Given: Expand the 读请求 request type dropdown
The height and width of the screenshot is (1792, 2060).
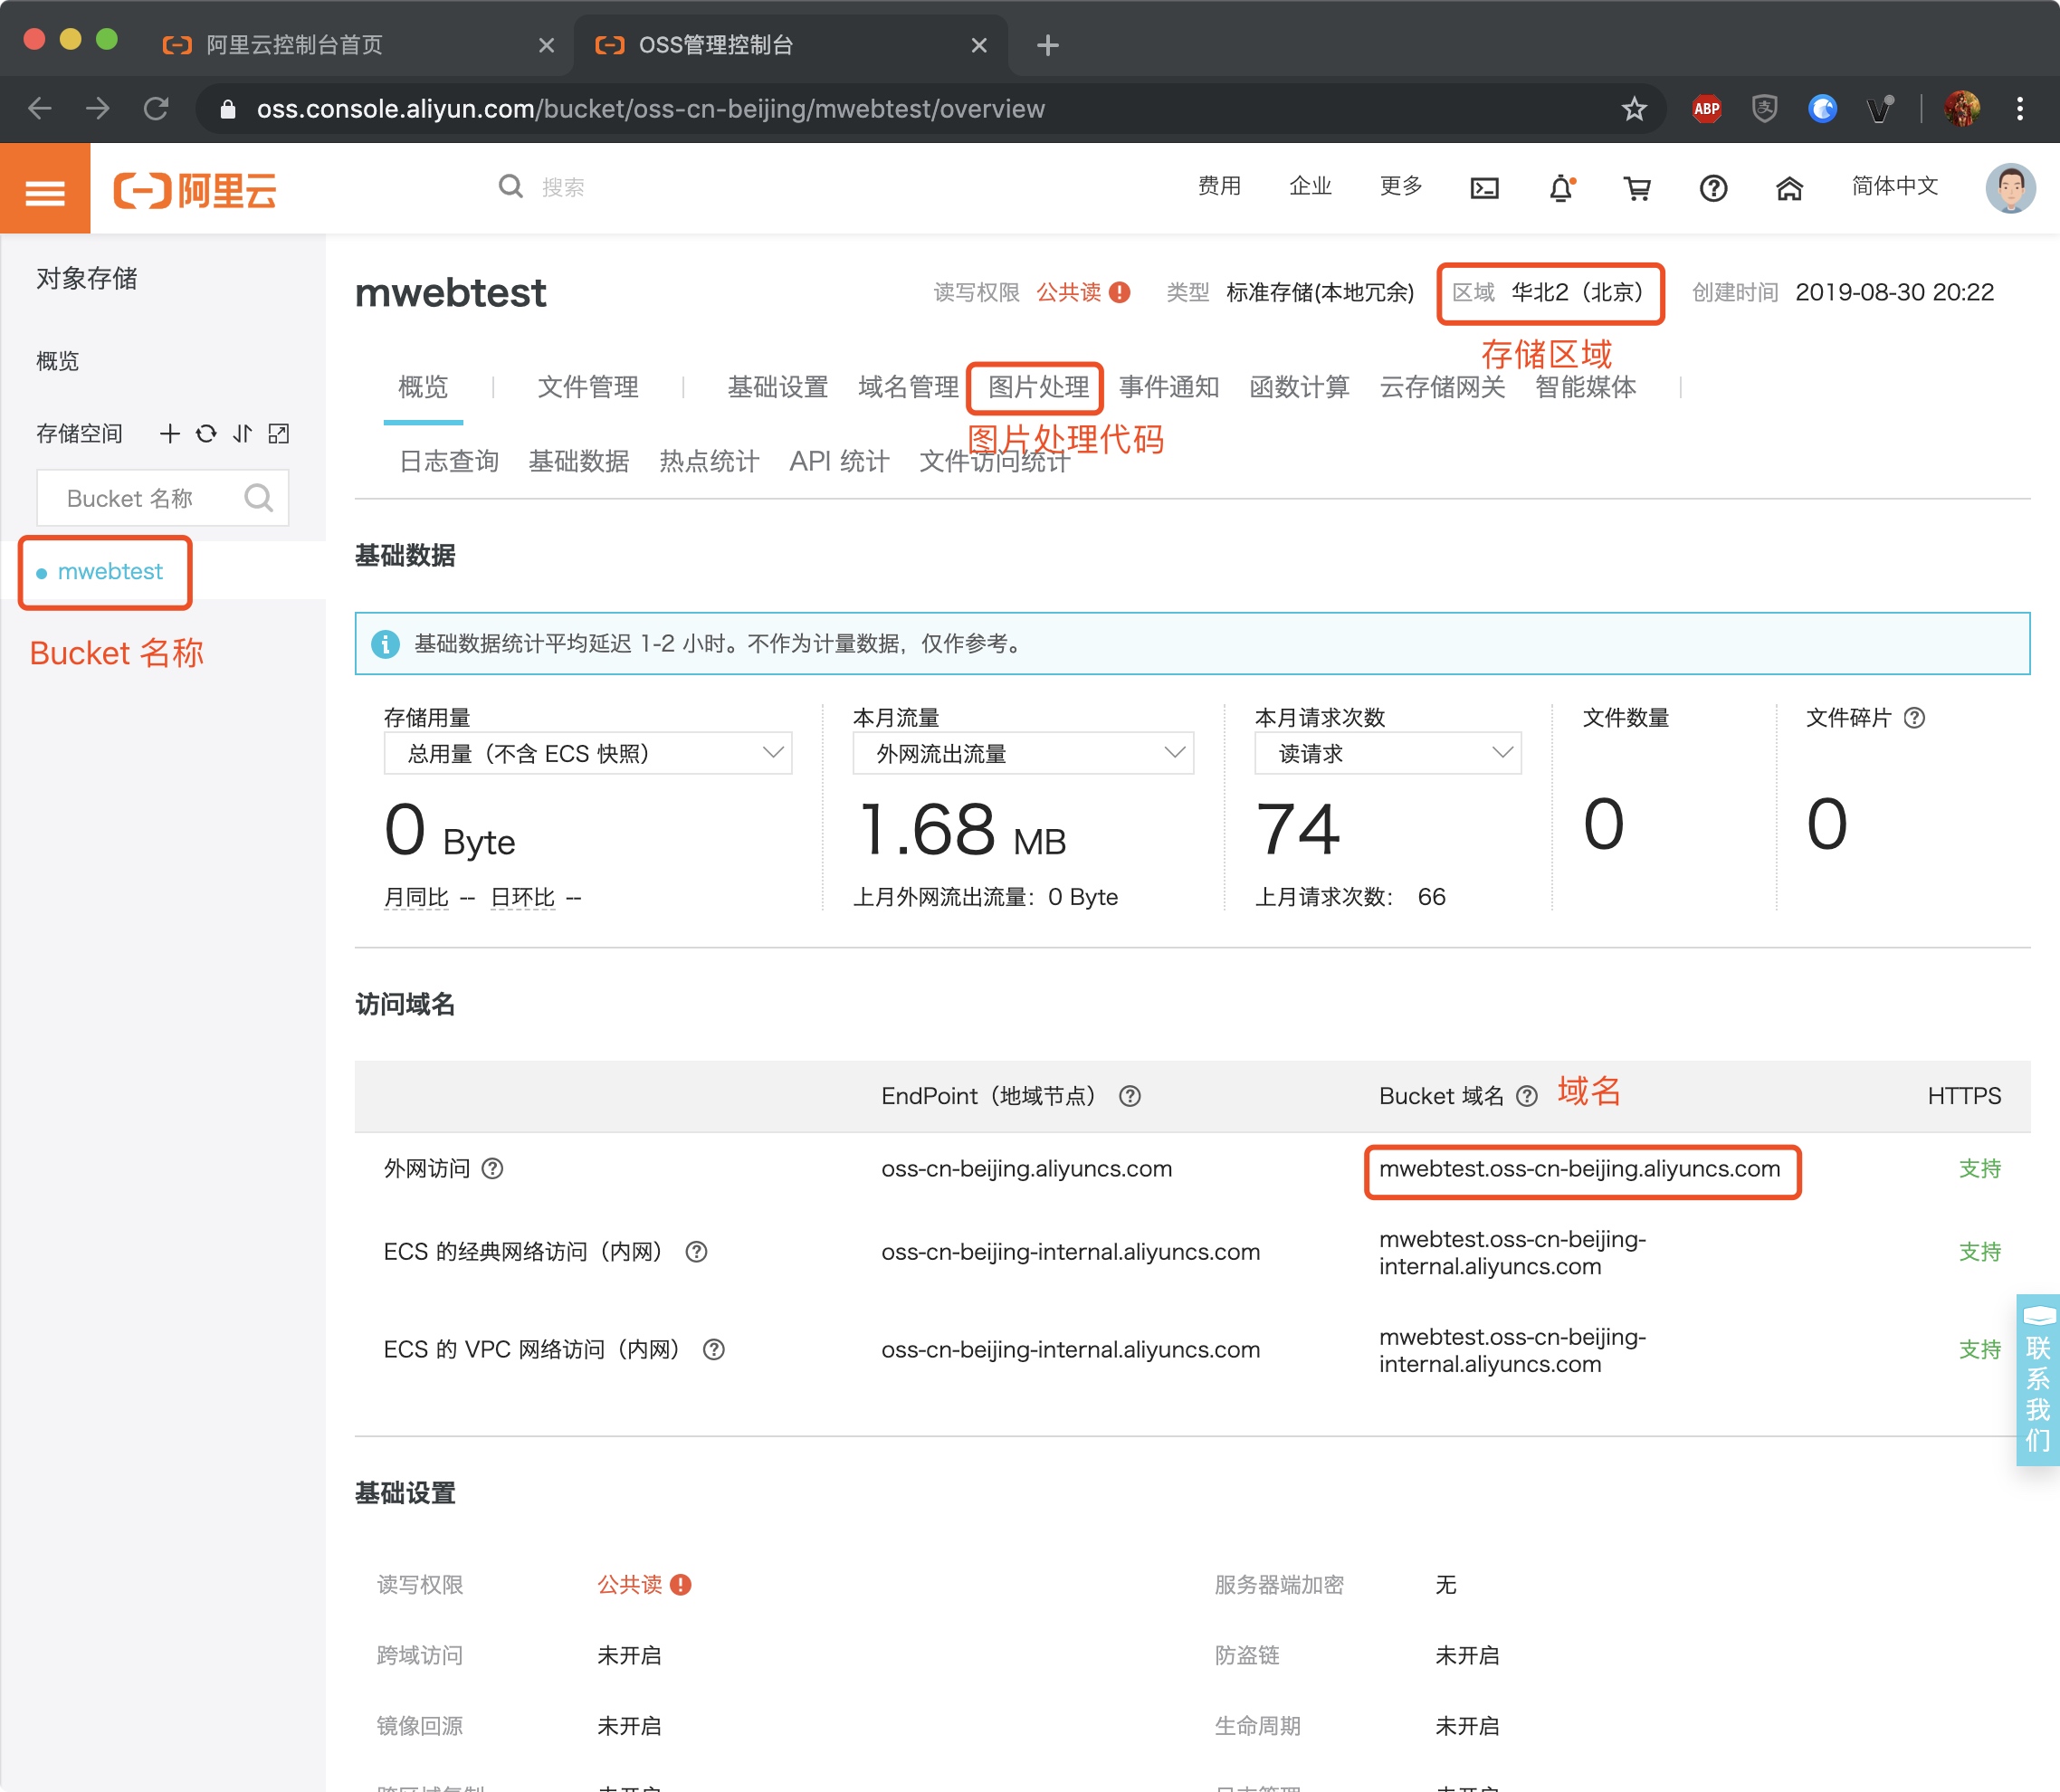Looking at the screenshot, I should 1387,753.
